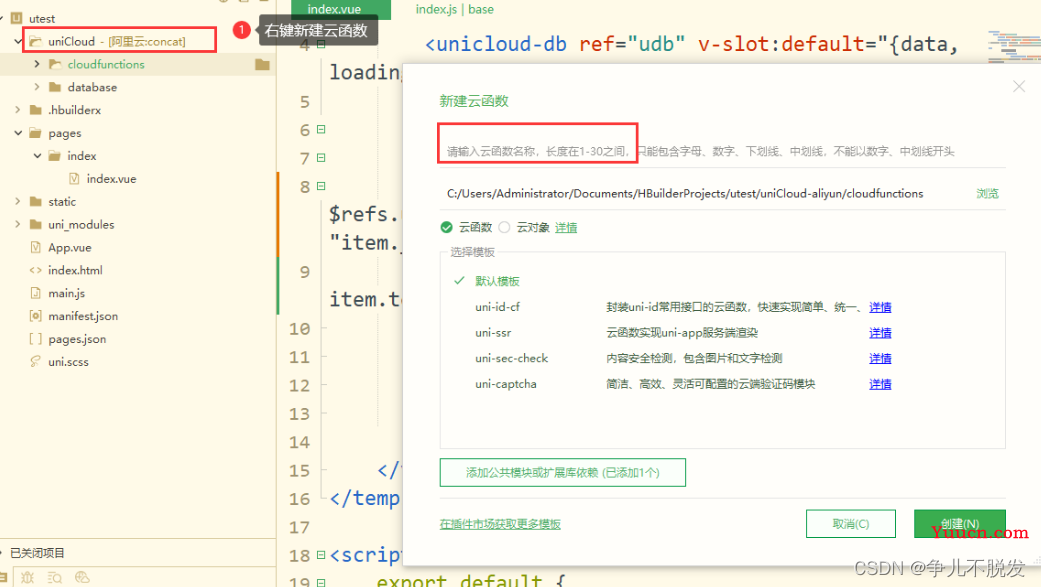Screen dimensions: 1041x587
Task: Click the database folder icon
Action: [x=55, y=87]
